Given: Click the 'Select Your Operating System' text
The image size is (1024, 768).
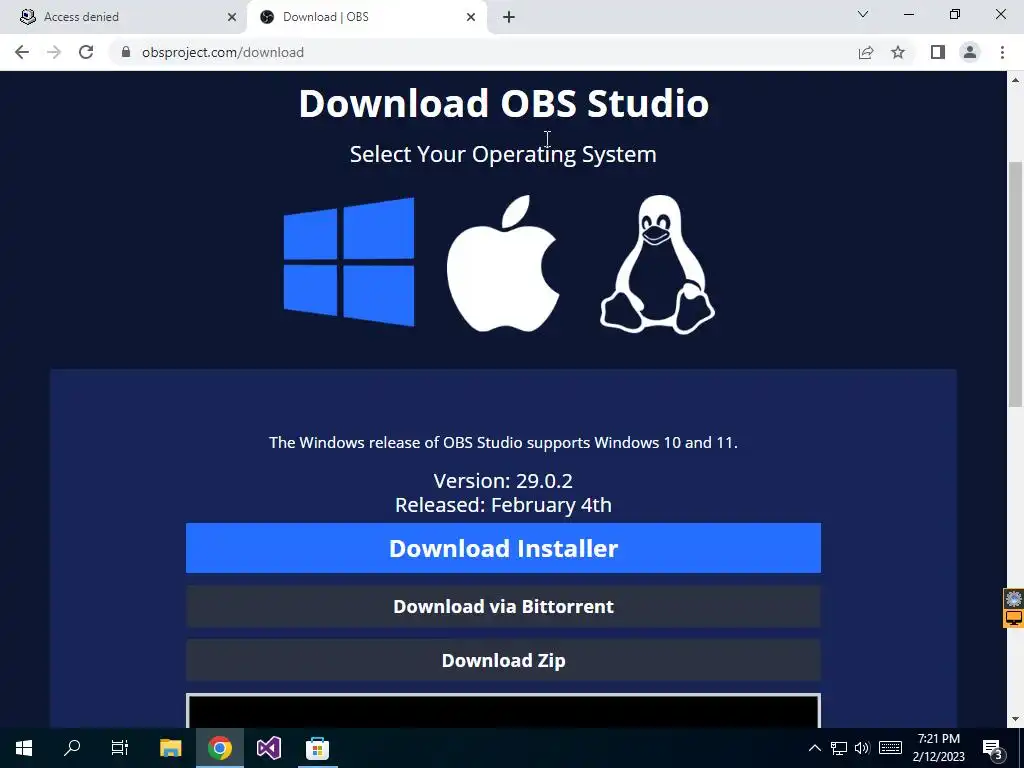Looking at the screenshot, I should [x=503, y=155].
